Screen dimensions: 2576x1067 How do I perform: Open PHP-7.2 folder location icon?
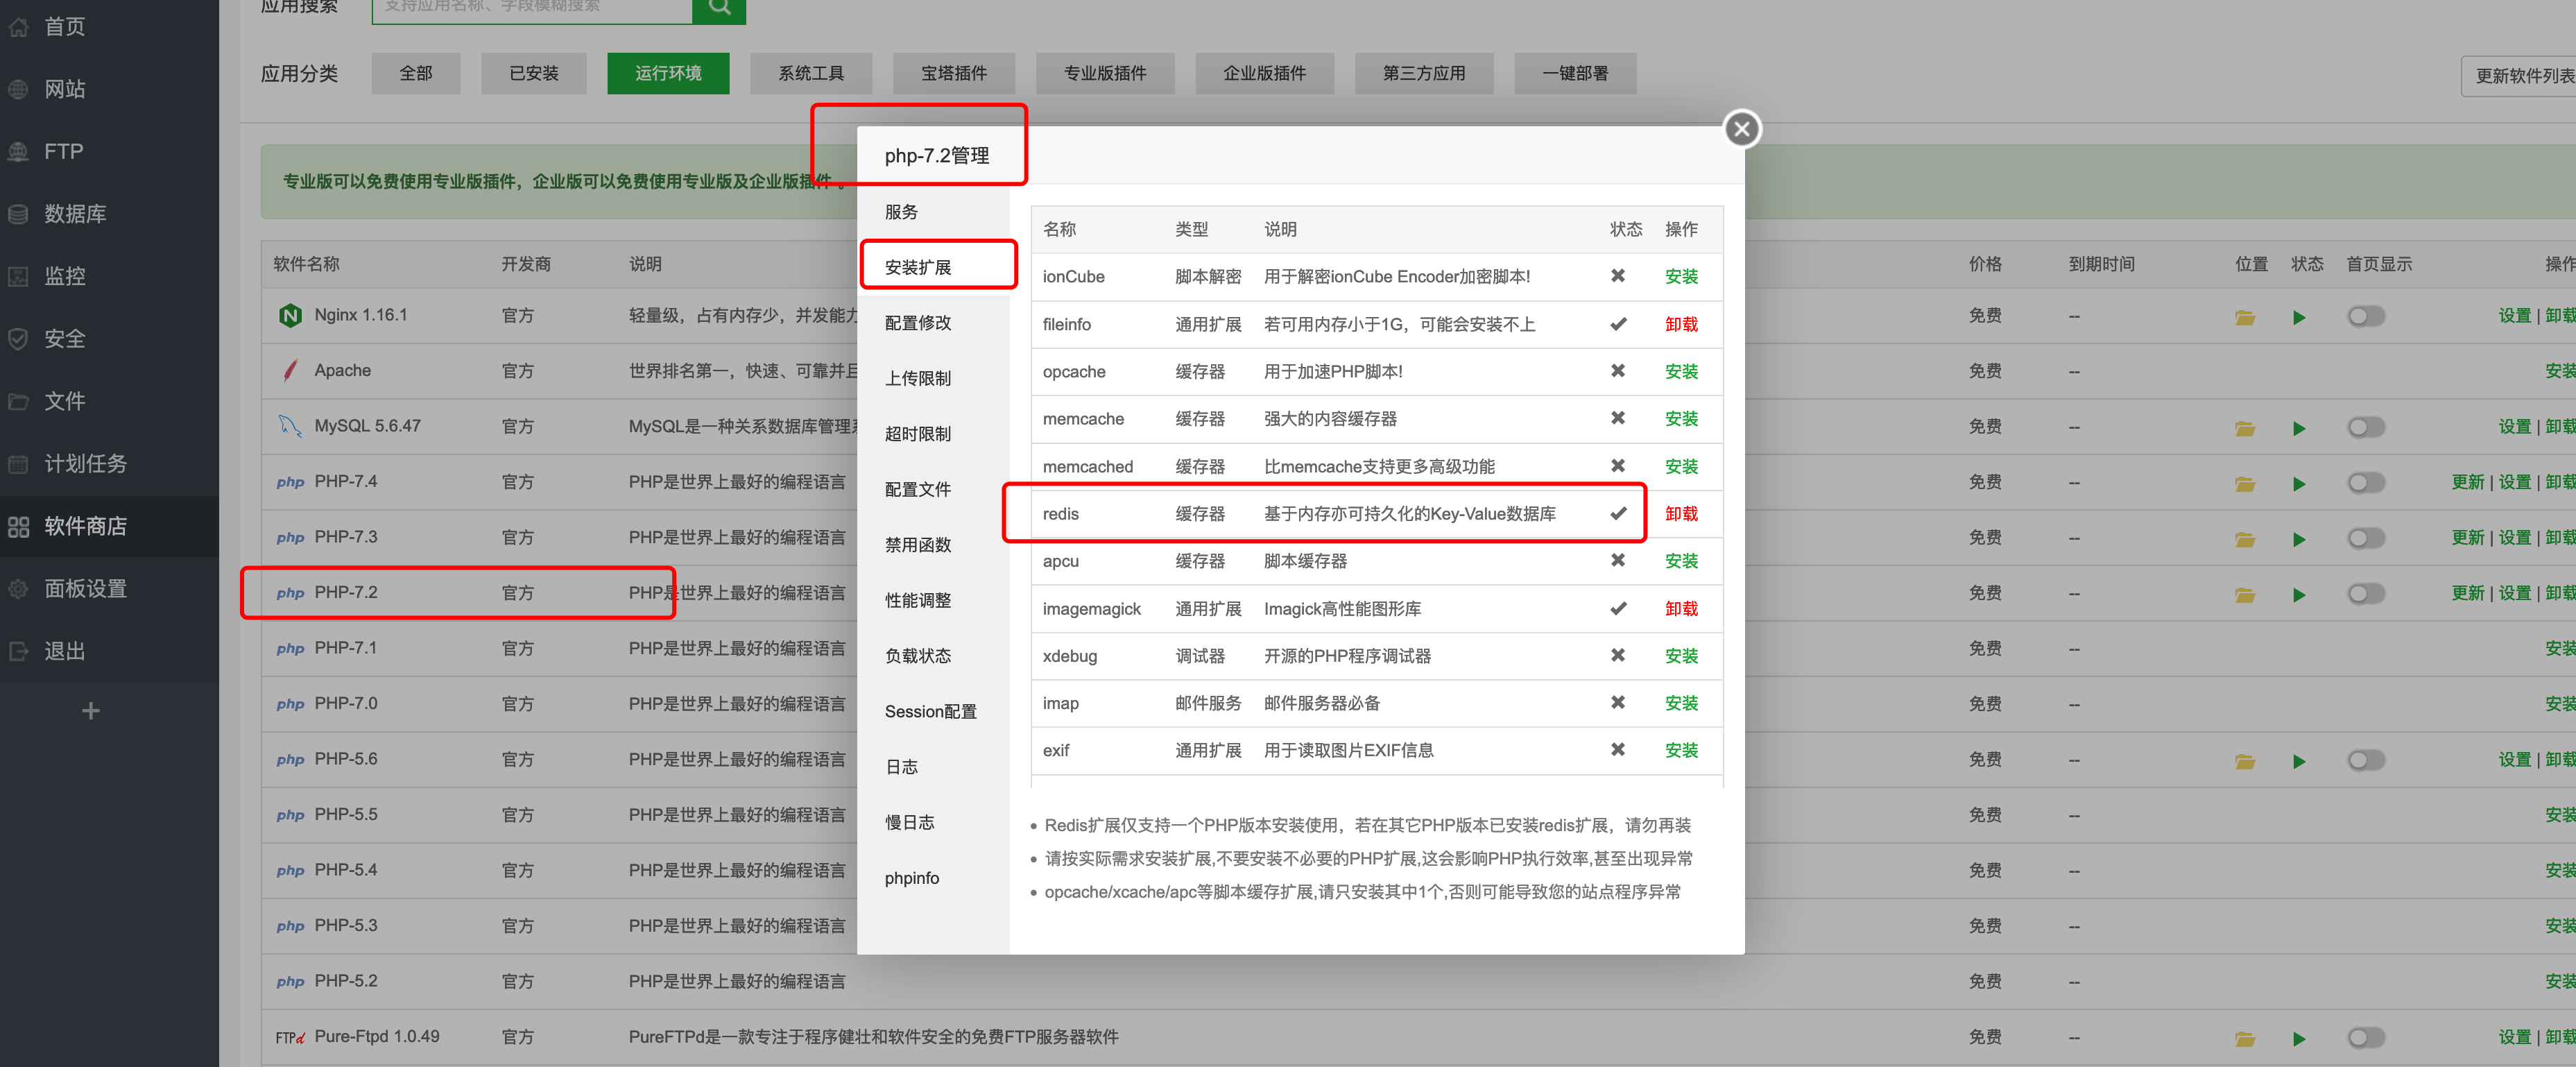pos(2245,595)
